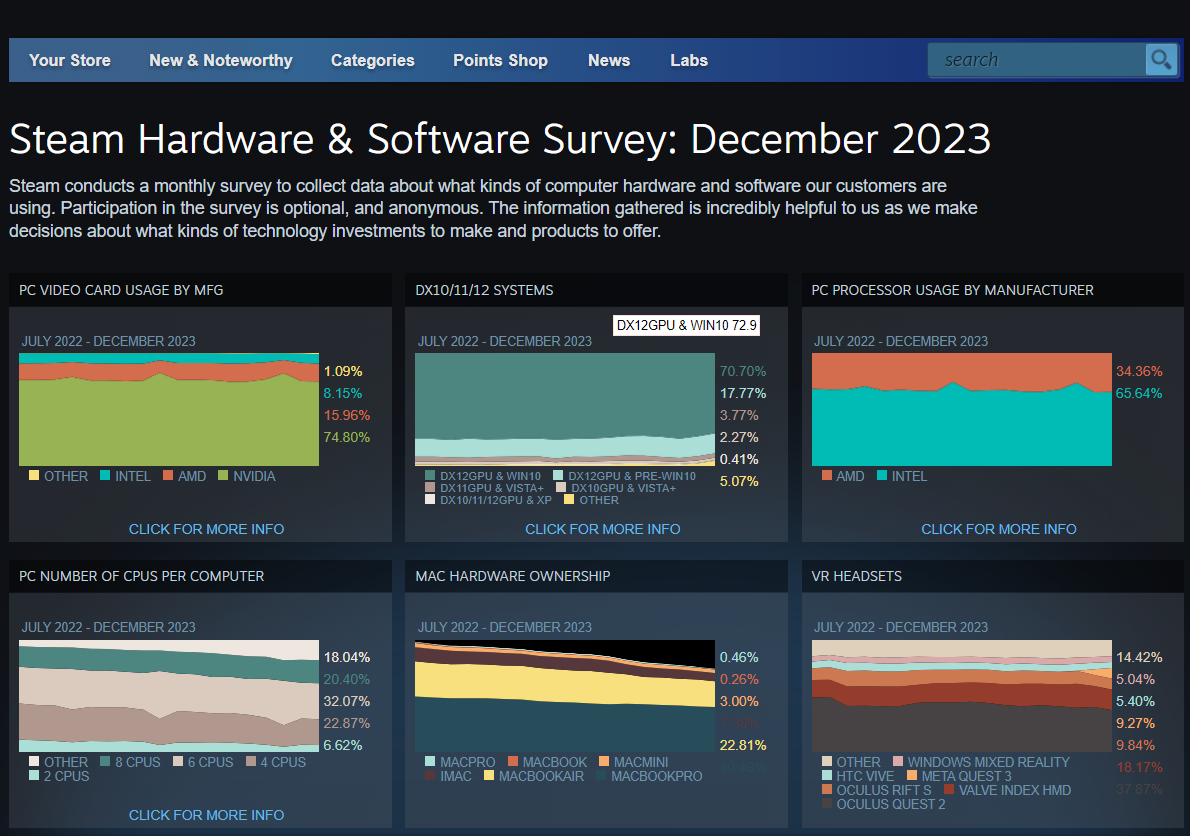1190x836 pixels.
Task: Click the green NVIDIA legend swatch
Action: (x=223, y=476)
